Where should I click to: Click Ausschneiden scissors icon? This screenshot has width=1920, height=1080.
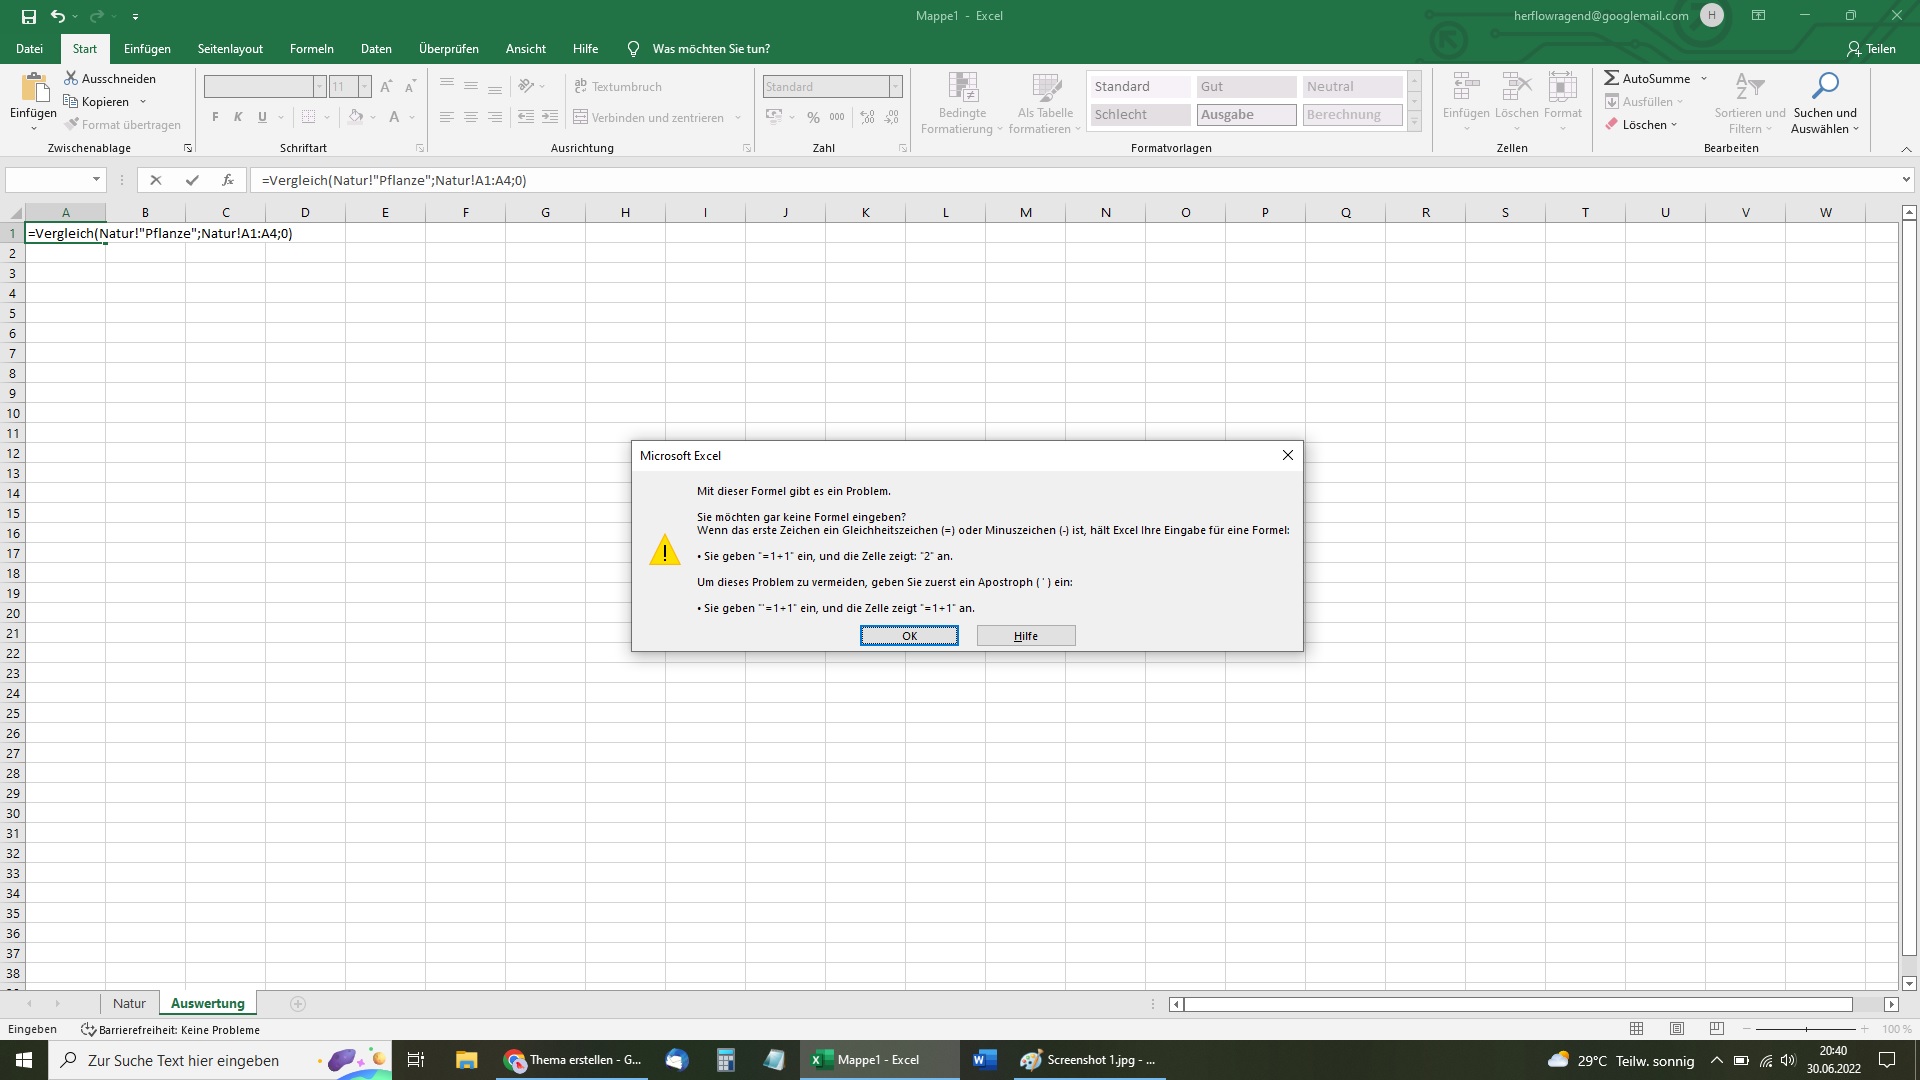(x=71, y=78)
